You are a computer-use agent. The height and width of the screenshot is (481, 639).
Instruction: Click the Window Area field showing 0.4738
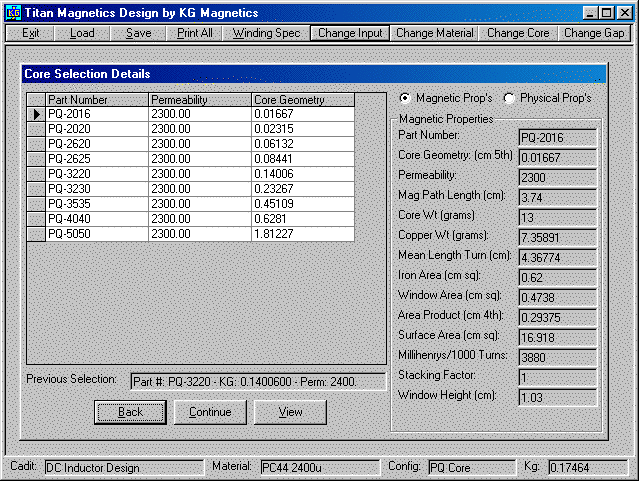(x=558, y=298)
